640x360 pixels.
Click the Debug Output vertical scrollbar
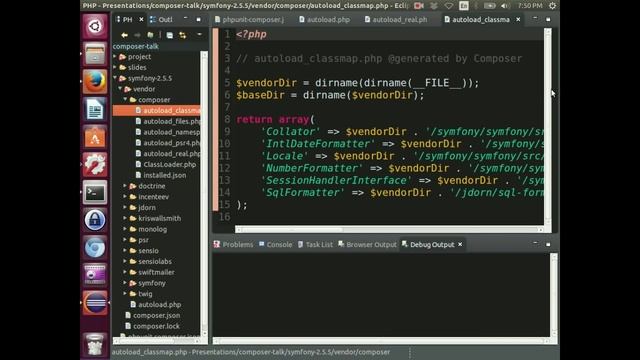point(554,295)
